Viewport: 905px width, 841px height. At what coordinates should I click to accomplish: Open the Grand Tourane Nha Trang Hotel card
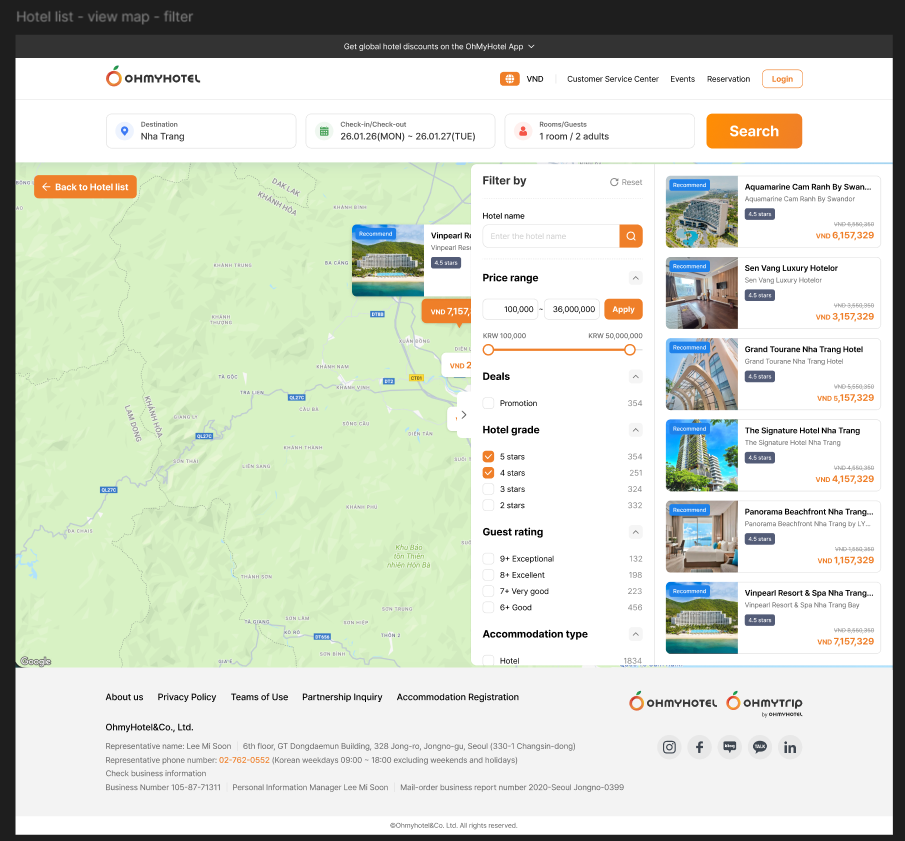pyautogui.click(x=773, y=374)
